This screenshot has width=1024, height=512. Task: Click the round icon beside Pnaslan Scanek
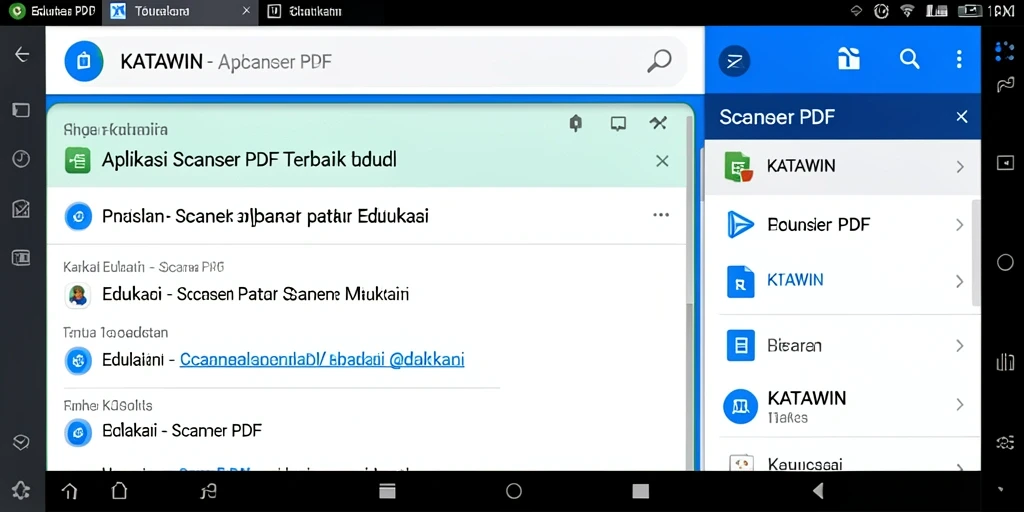tap(78, 216)
